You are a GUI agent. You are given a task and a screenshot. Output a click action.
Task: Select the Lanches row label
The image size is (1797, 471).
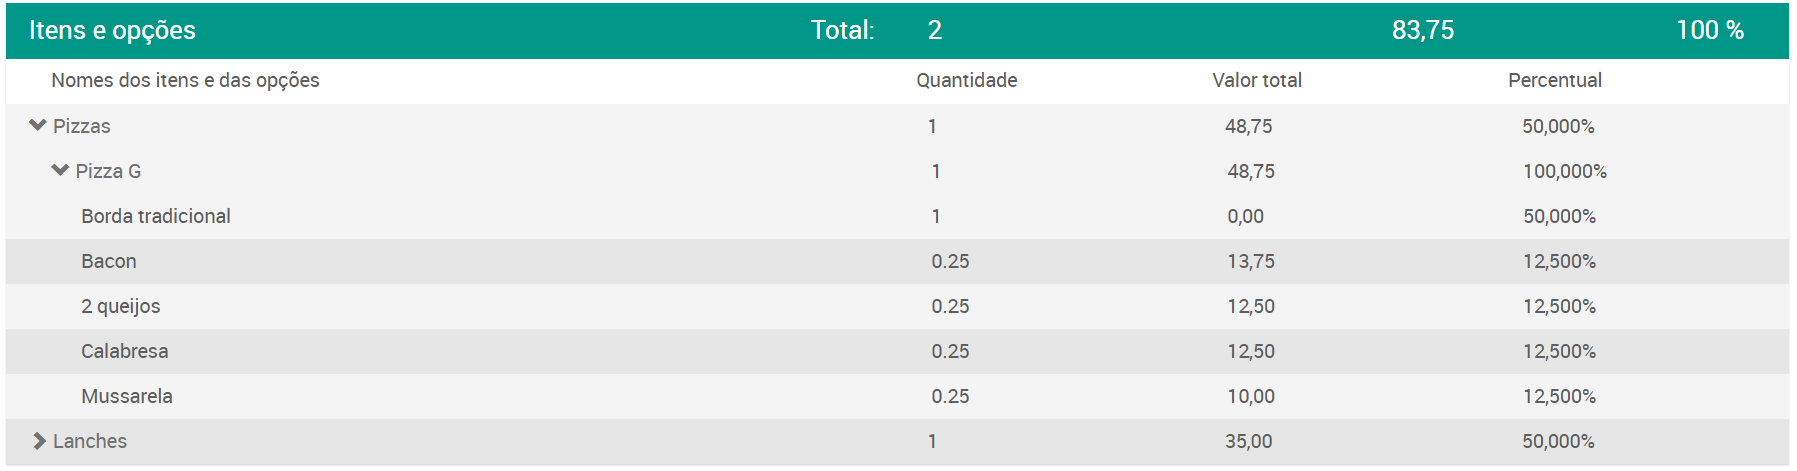90,441
